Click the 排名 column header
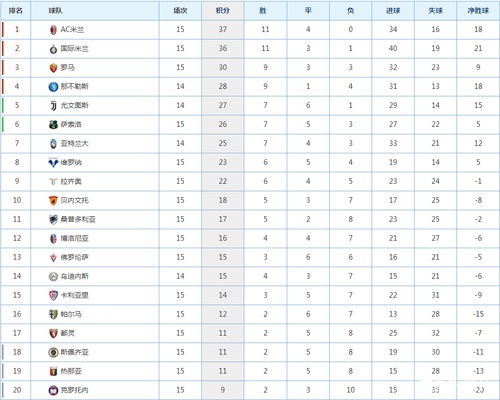This screenshot has width=500, height=400. click(16, 11)
